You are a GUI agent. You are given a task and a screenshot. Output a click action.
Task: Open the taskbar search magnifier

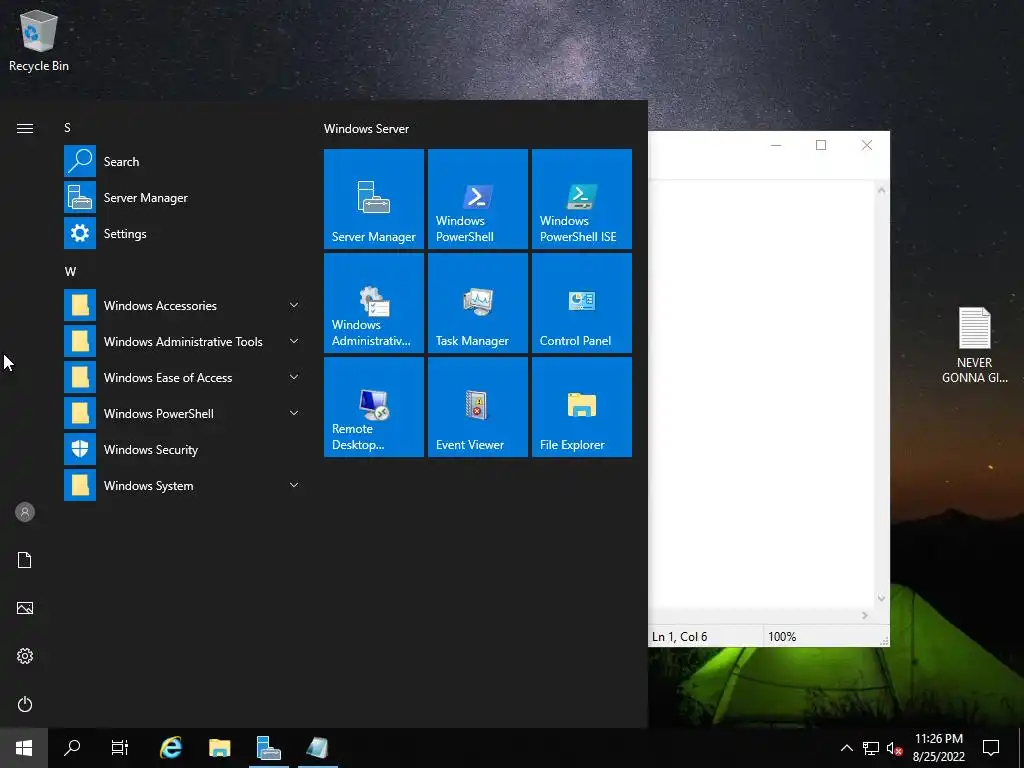pyautogui.click(x=72, y=748)
